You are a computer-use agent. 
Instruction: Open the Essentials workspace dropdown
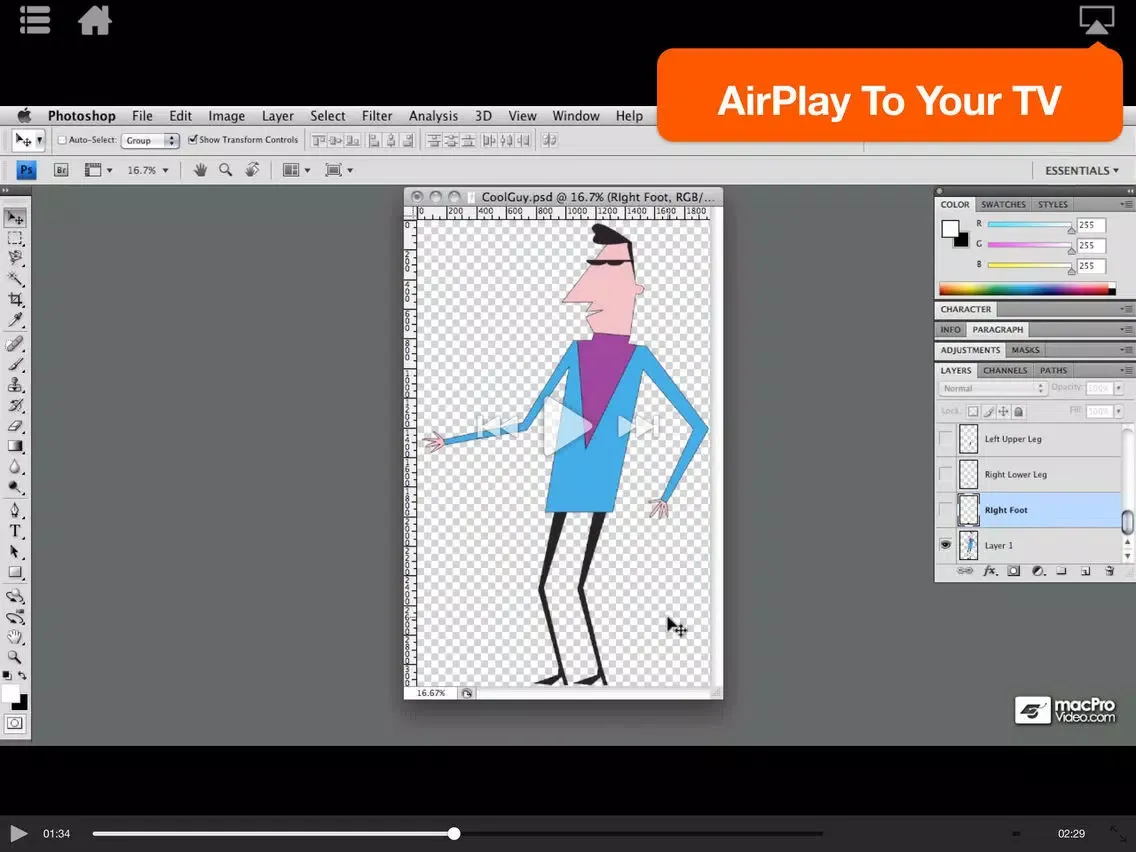click(x=1082, y=170)
